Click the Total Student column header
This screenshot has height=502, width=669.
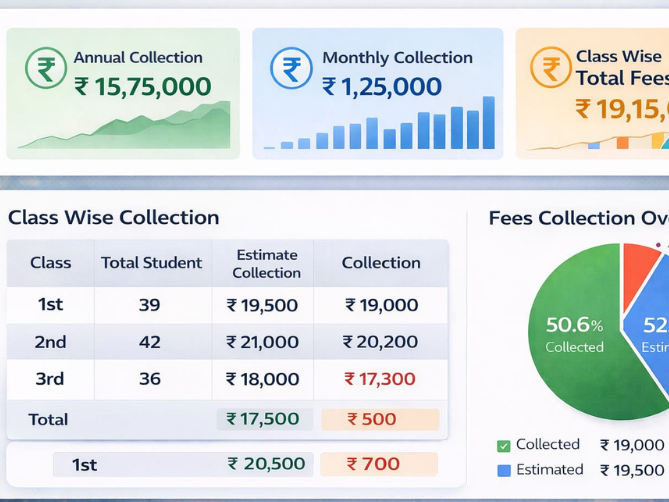pos(151,263)
